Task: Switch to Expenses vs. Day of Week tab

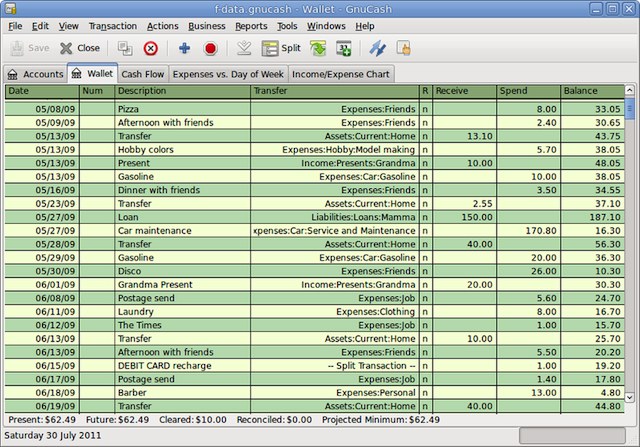Action: tap(228, 74)
